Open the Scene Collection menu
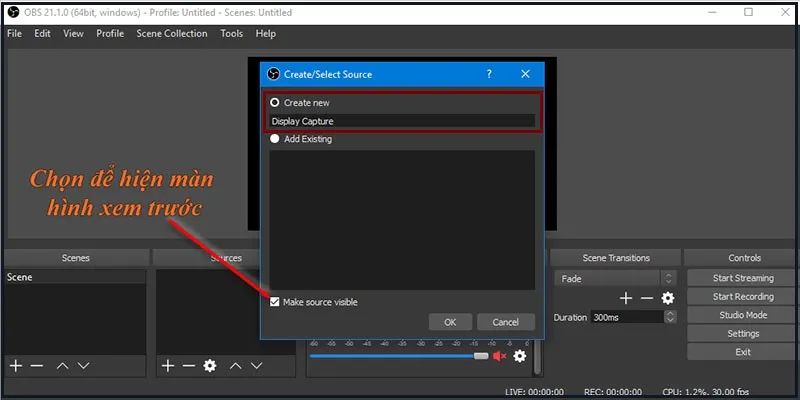This screenshot has height=400, width=800. point(172,33)
